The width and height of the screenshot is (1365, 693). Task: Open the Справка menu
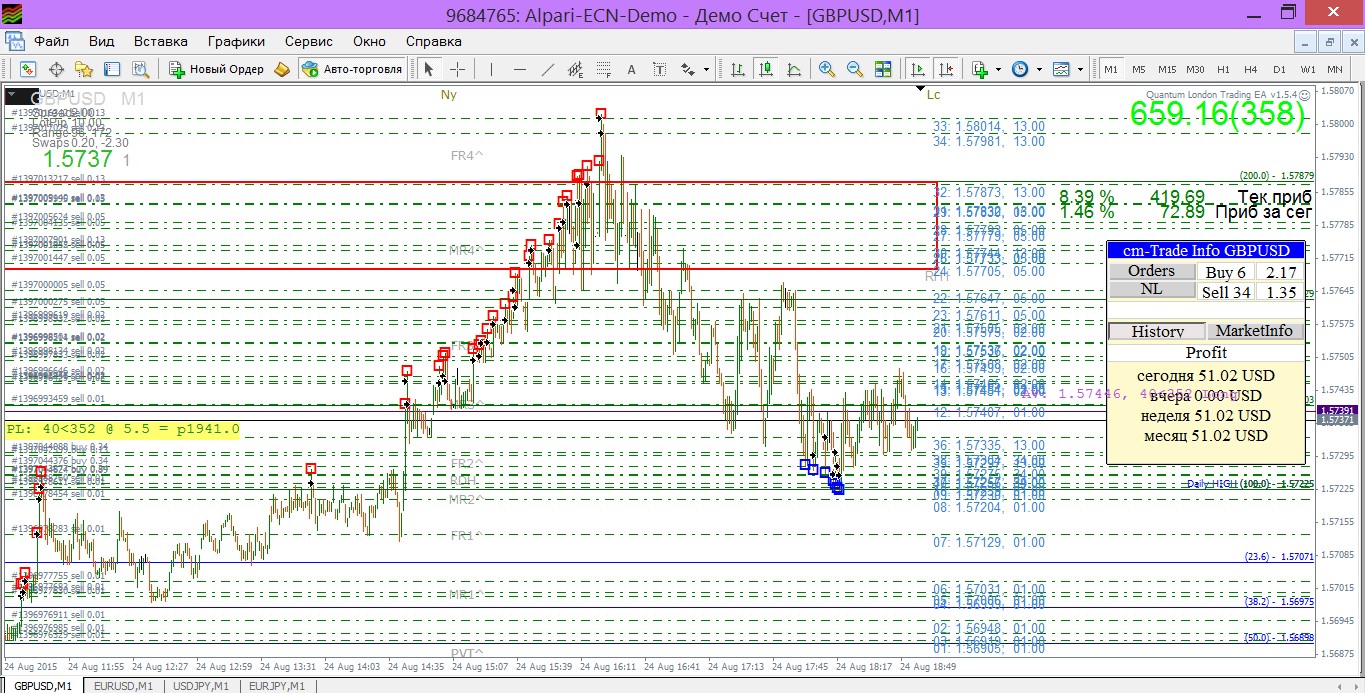(x=434, y=41)
